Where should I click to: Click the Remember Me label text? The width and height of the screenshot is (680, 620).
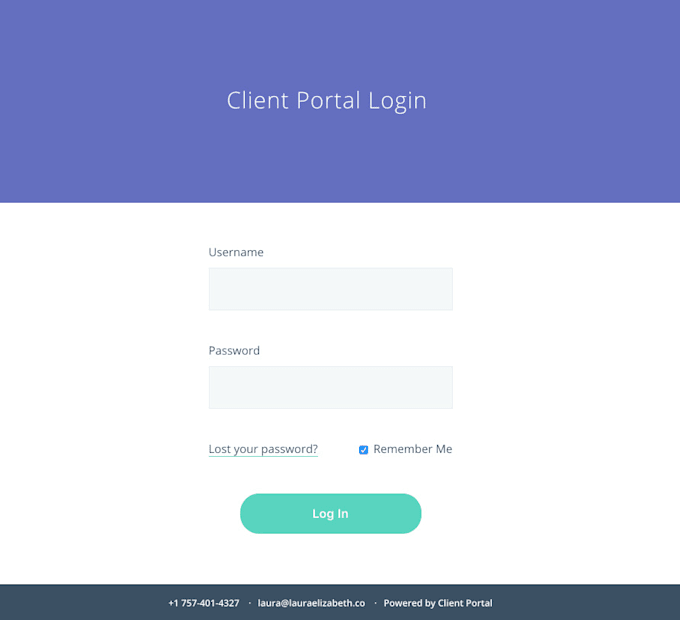[412, 449]
